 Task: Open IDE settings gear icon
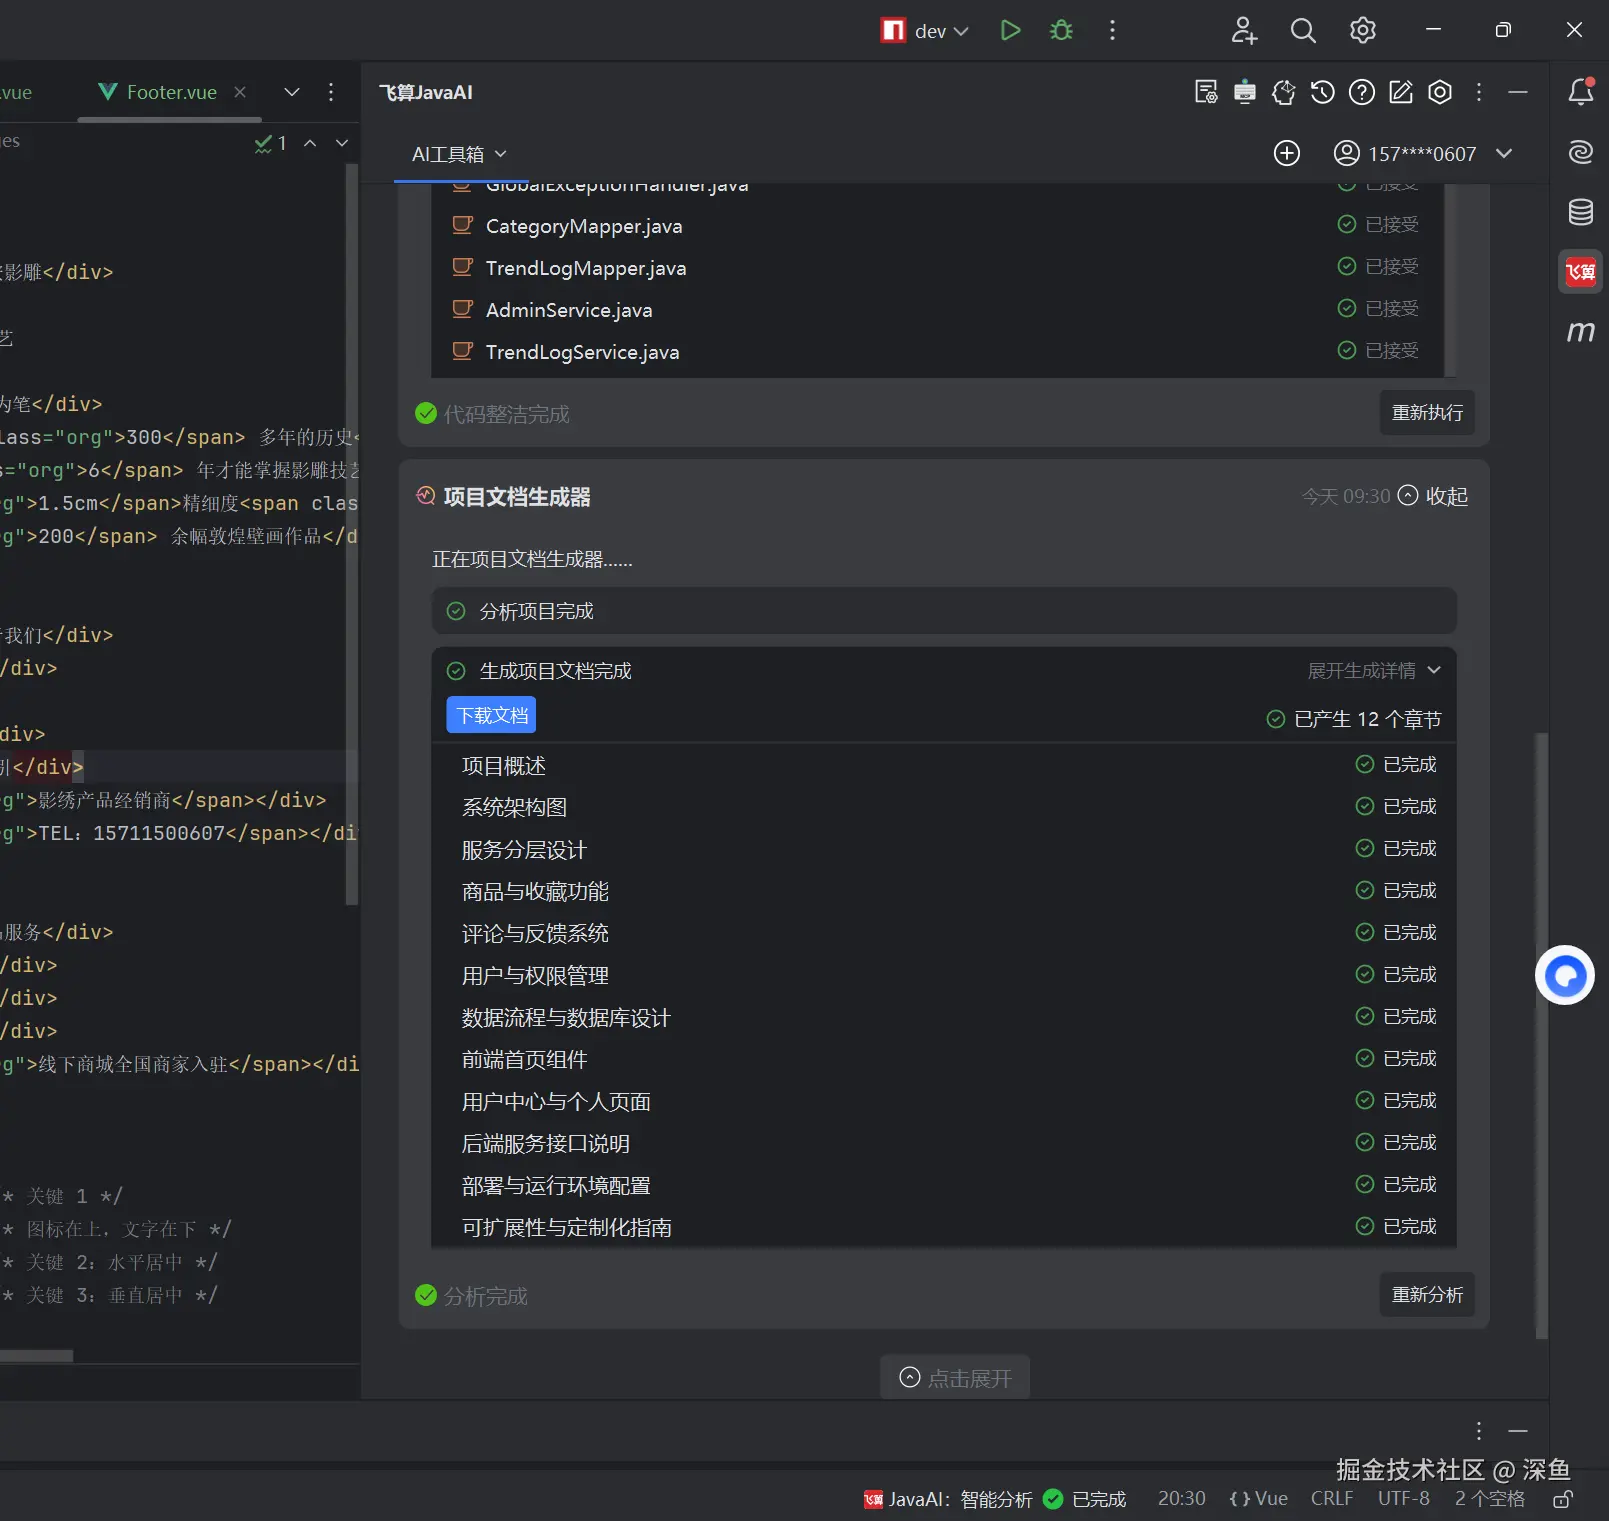1363,30
